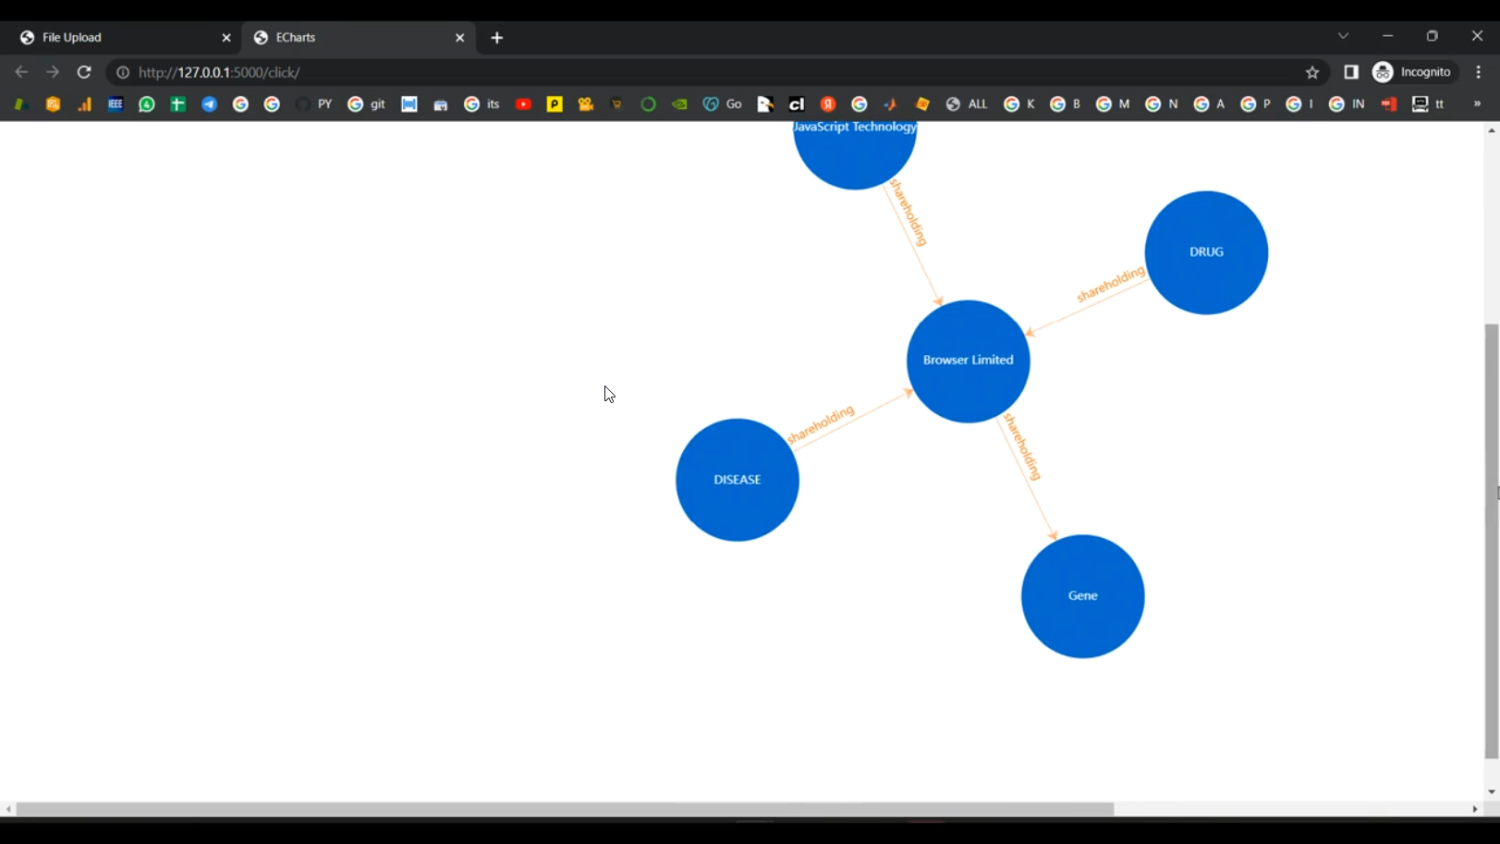1500x844 pixels.
Task: Open Chrome three-dot menu
Action: [x=1478, y=72]
